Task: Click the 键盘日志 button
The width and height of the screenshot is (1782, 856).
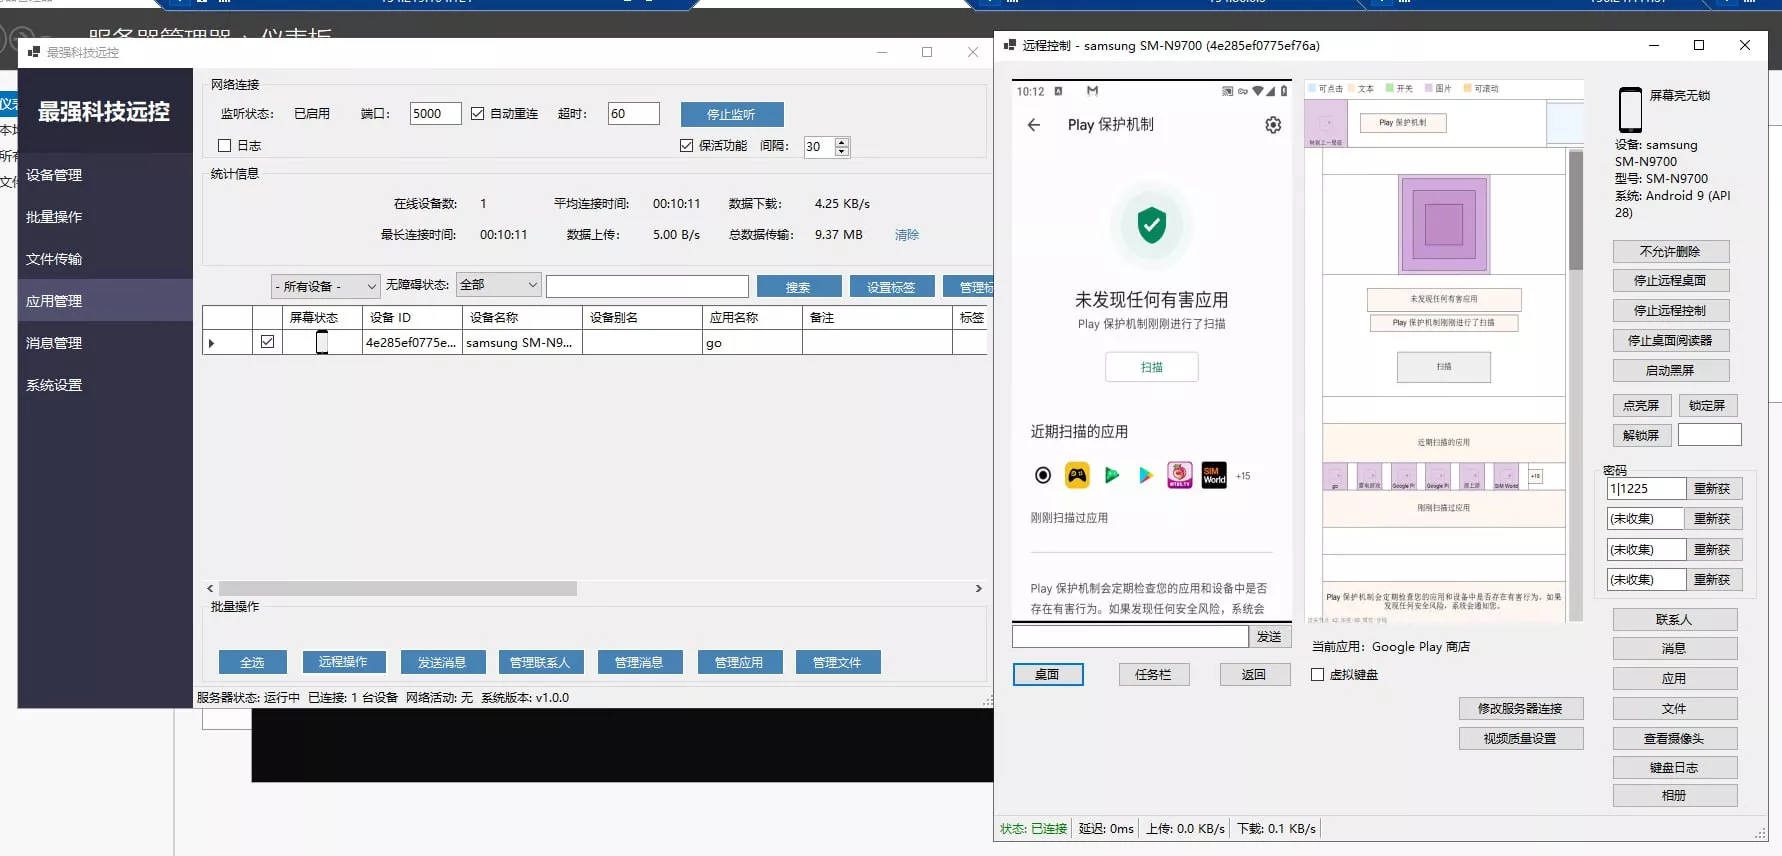Action: [1675, 767]
